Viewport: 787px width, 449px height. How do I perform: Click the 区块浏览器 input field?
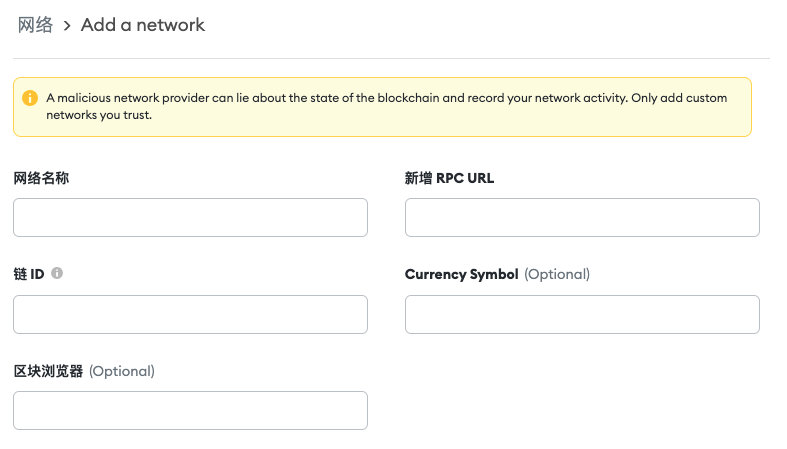(x=190, y=410)
